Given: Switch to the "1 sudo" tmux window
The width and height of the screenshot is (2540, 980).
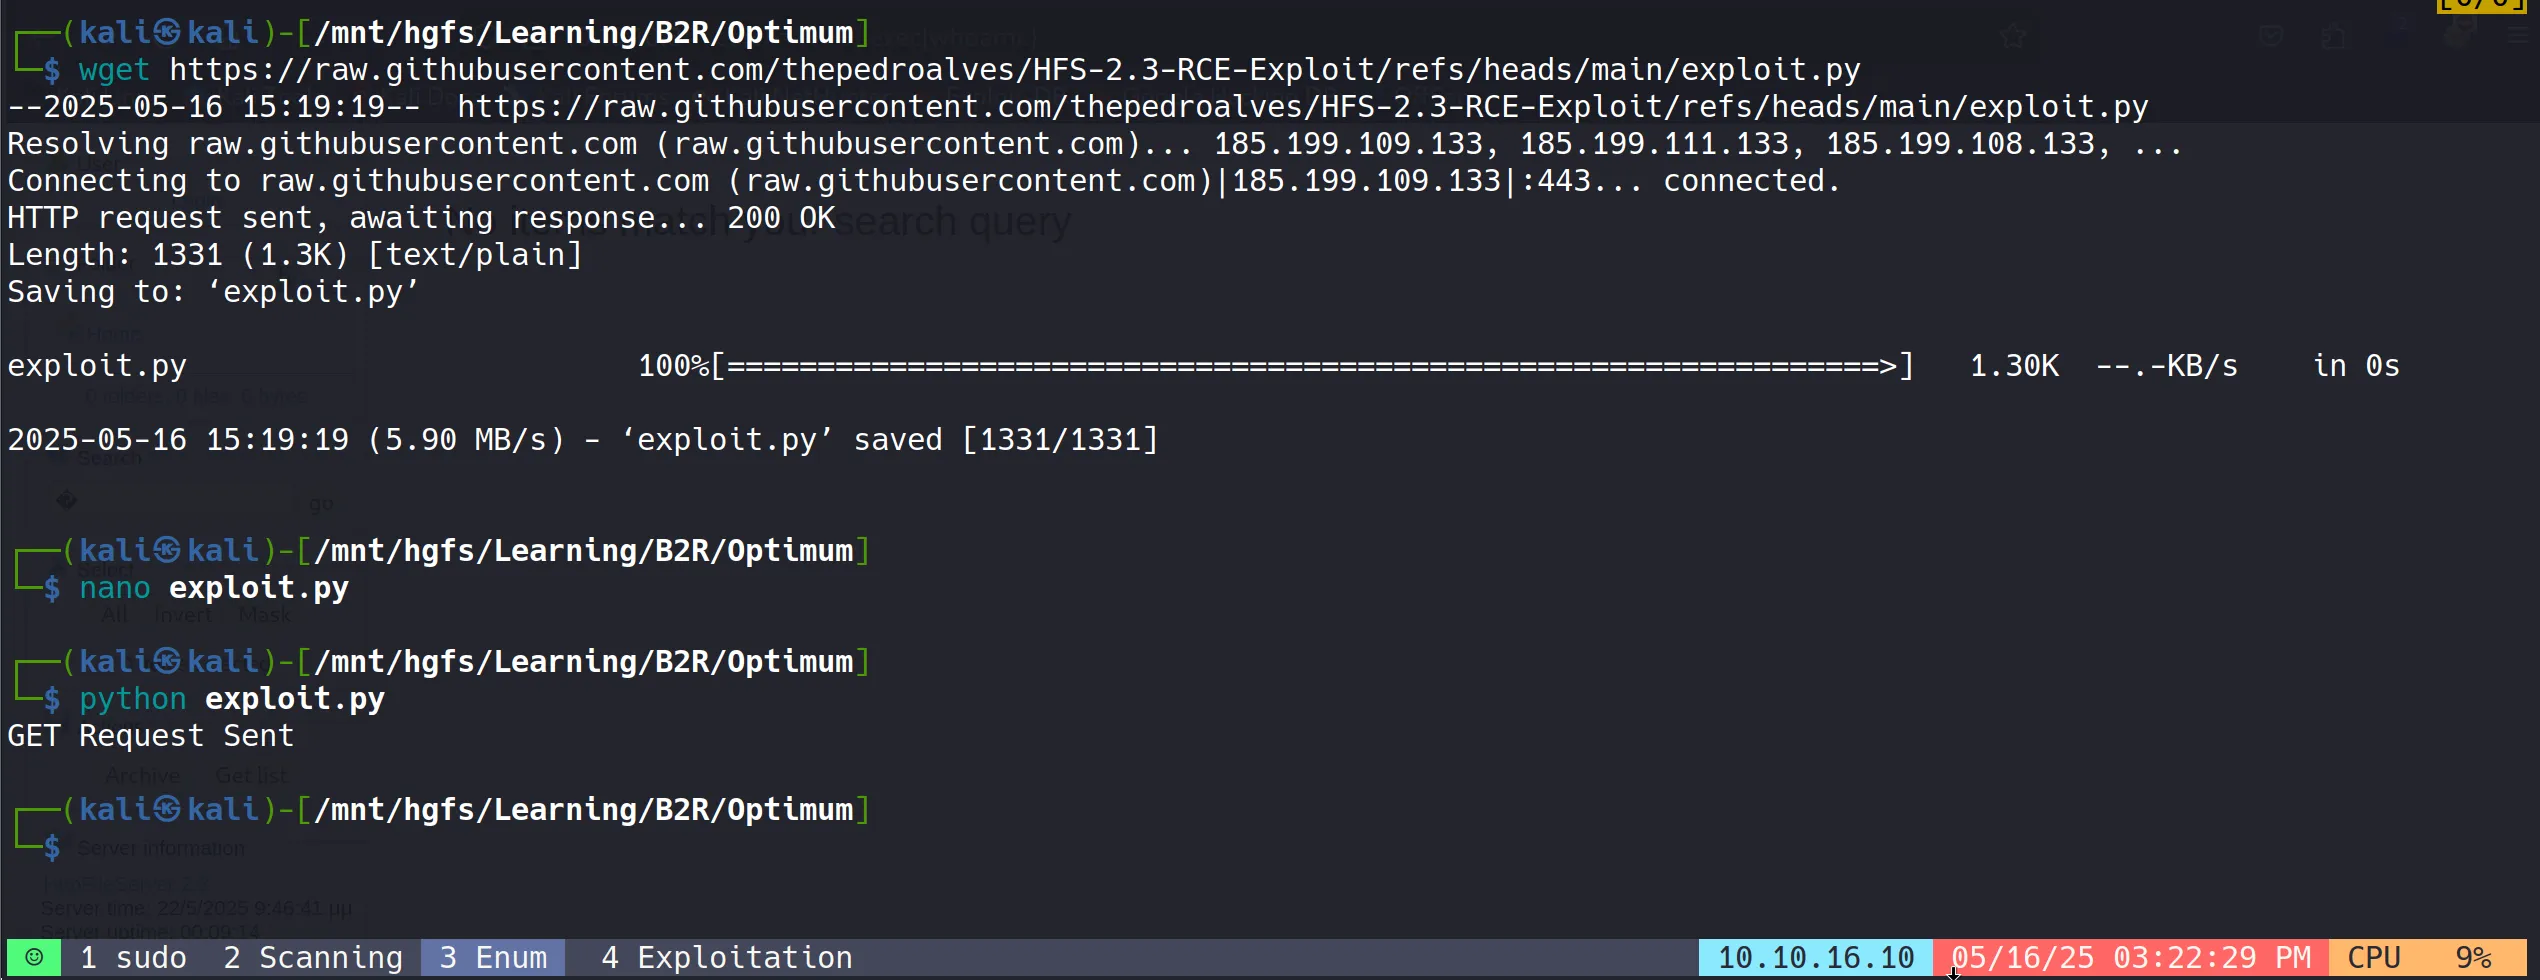Looking at the screenshot, I should point(133,957).
